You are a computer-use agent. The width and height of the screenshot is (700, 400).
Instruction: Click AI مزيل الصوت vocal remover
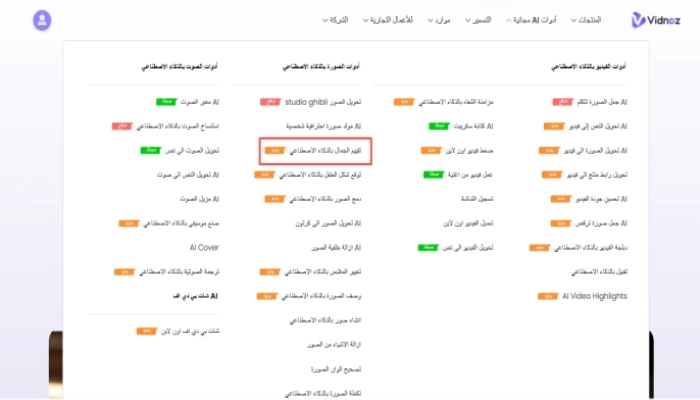(x=198, y=198)
